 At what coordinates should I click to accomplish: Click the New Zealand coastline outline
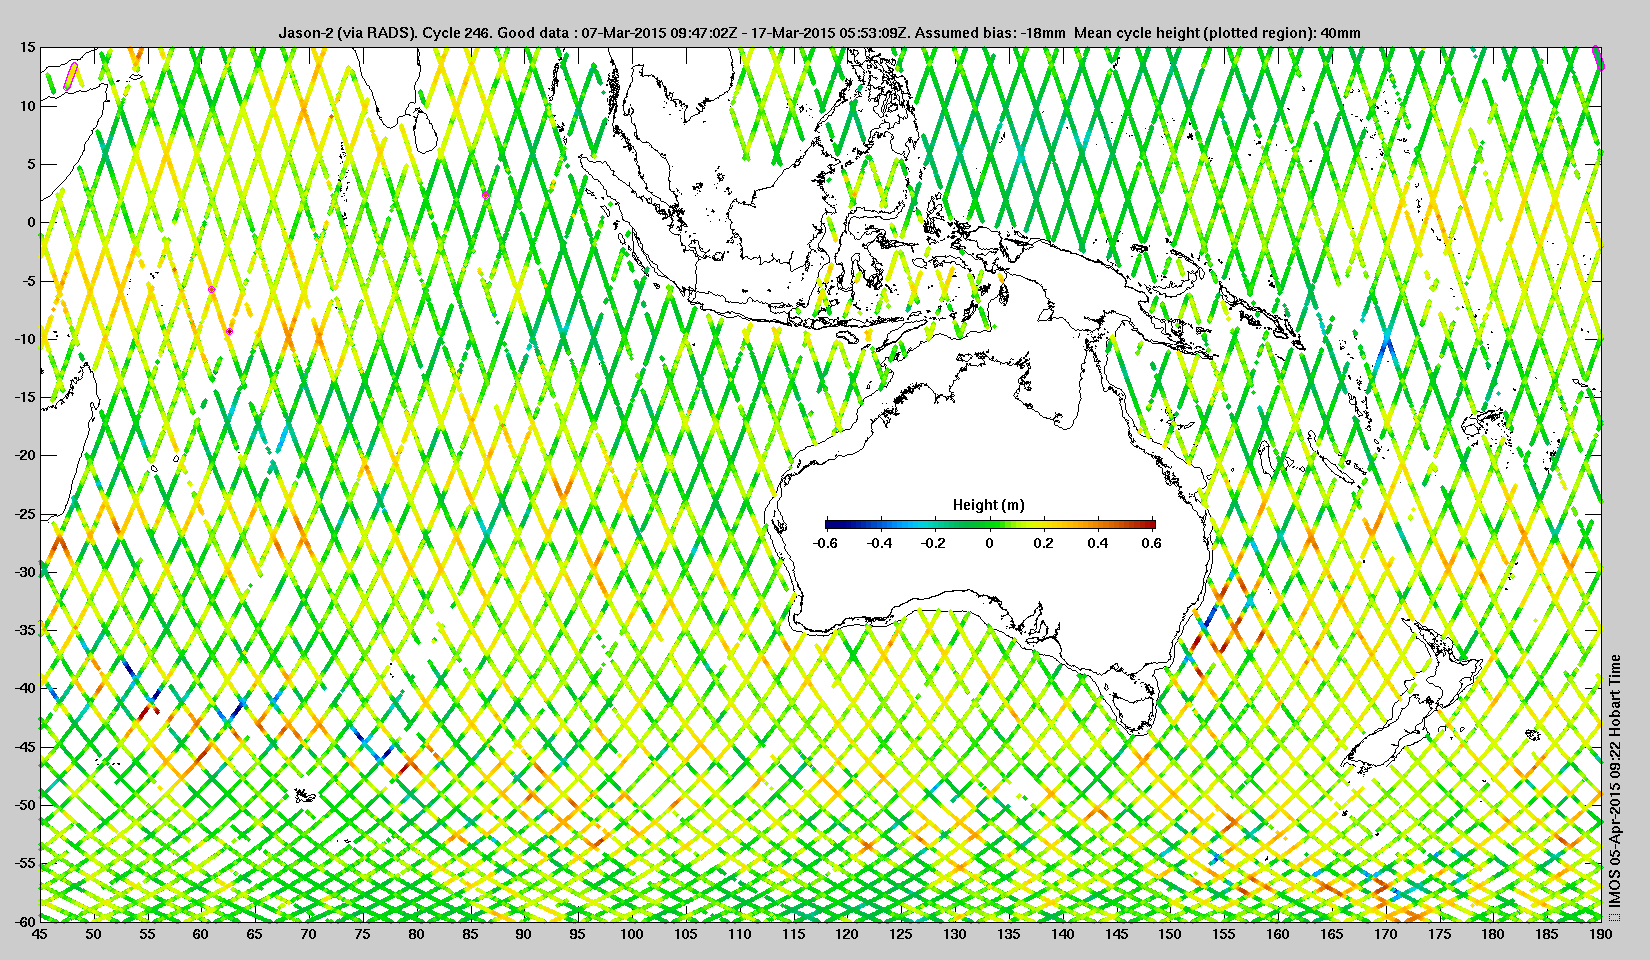pyautogui.click(x=1413, y=697)
